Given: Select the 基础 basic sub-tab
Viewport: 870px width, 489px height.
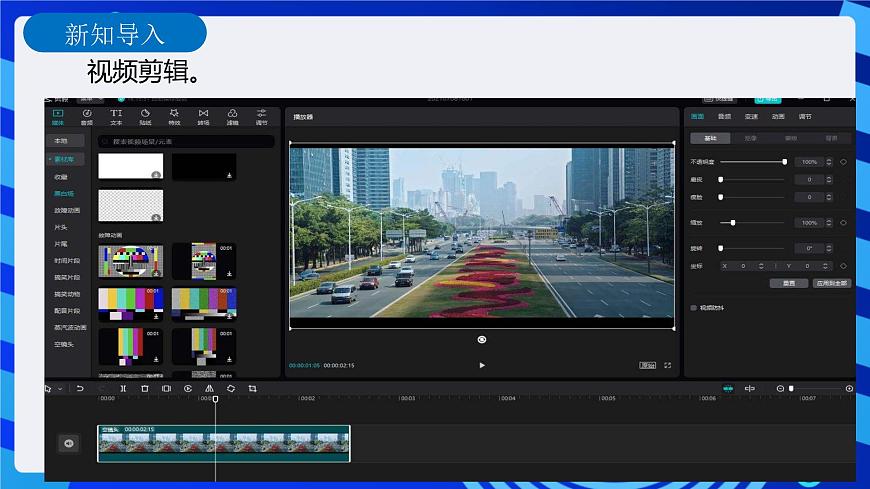Looking at the screenshot, I should [710, 138].
